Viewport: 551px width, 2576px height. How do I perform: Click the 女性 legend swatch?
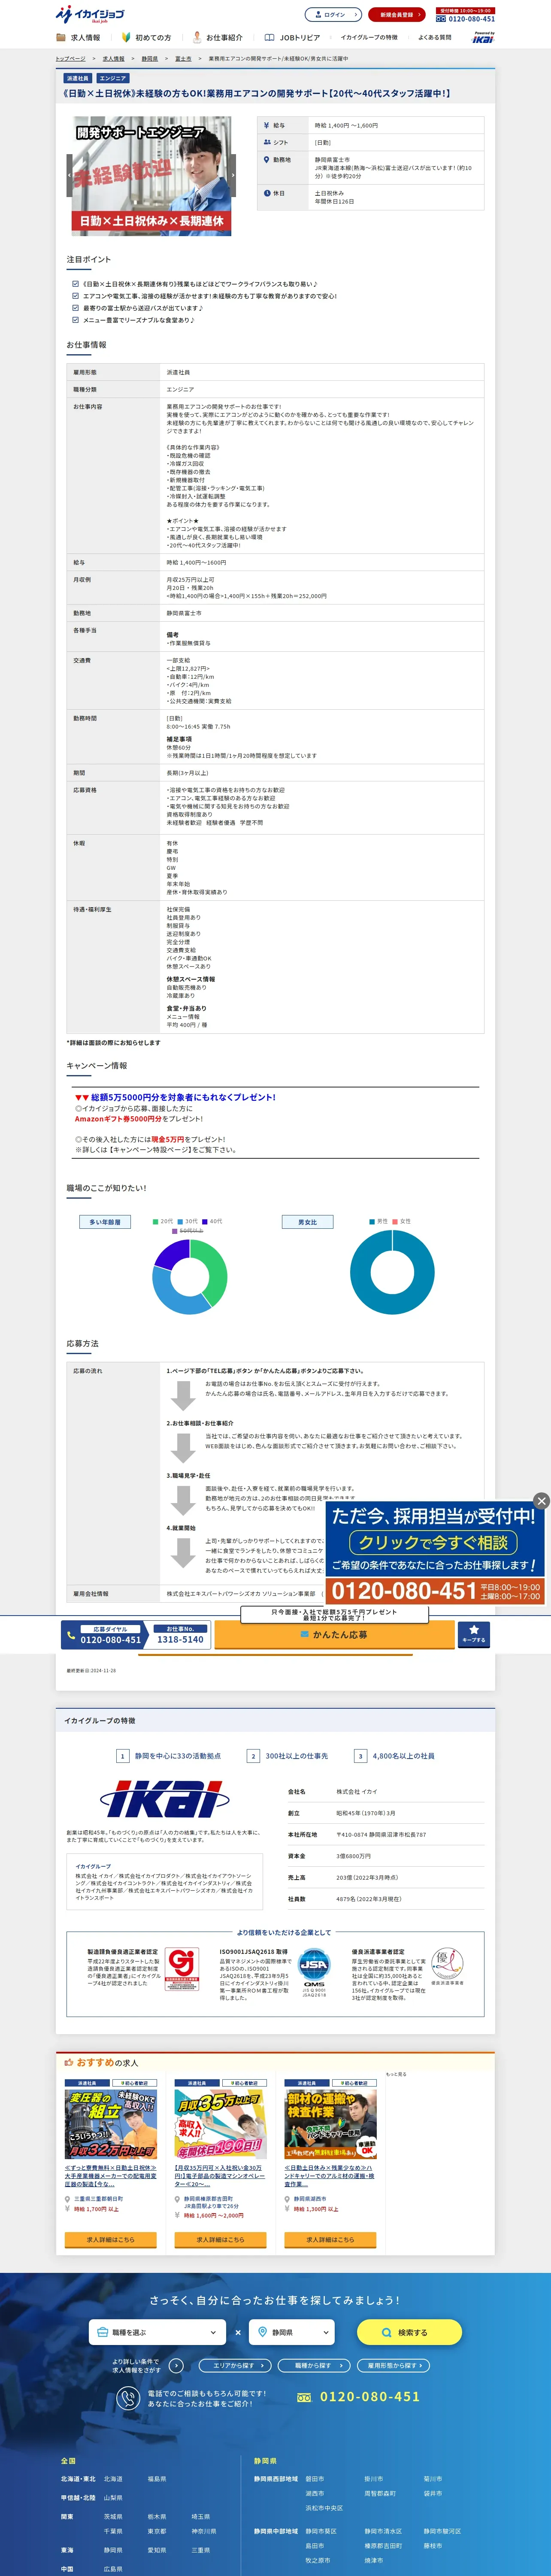point(395,1221)
